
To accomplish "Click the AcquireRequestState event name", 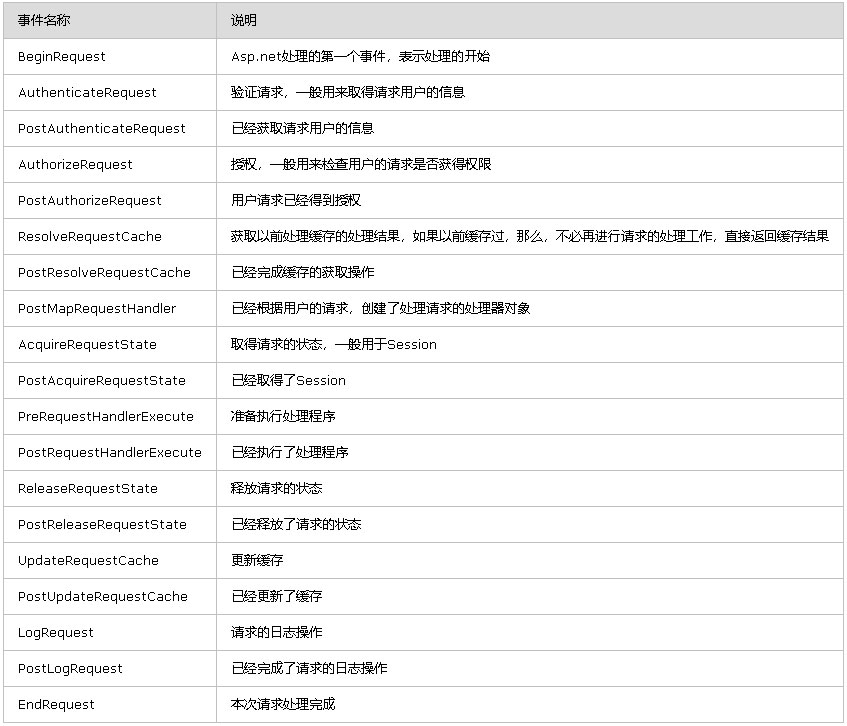I will (x=87, y=345).
